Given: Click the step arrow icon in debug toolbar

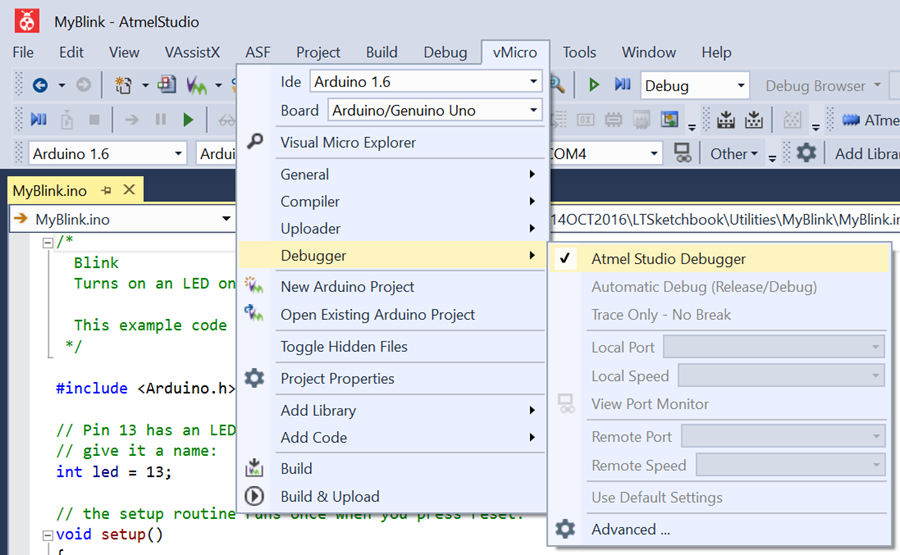Looking at the screenshot, I should point(132,119).
